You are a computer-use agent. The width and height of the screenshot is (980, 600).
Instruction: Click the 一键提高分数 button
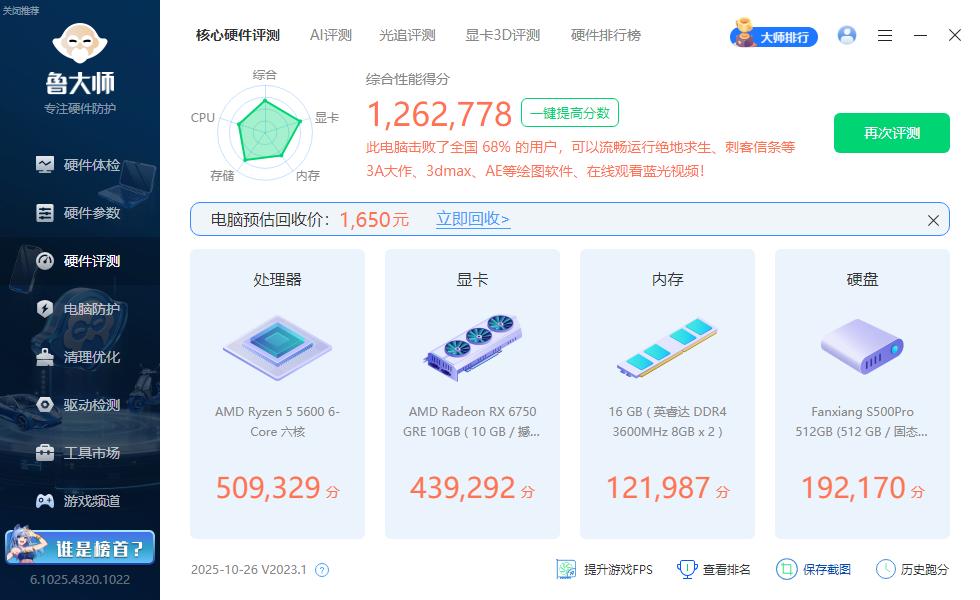(569, 113)
